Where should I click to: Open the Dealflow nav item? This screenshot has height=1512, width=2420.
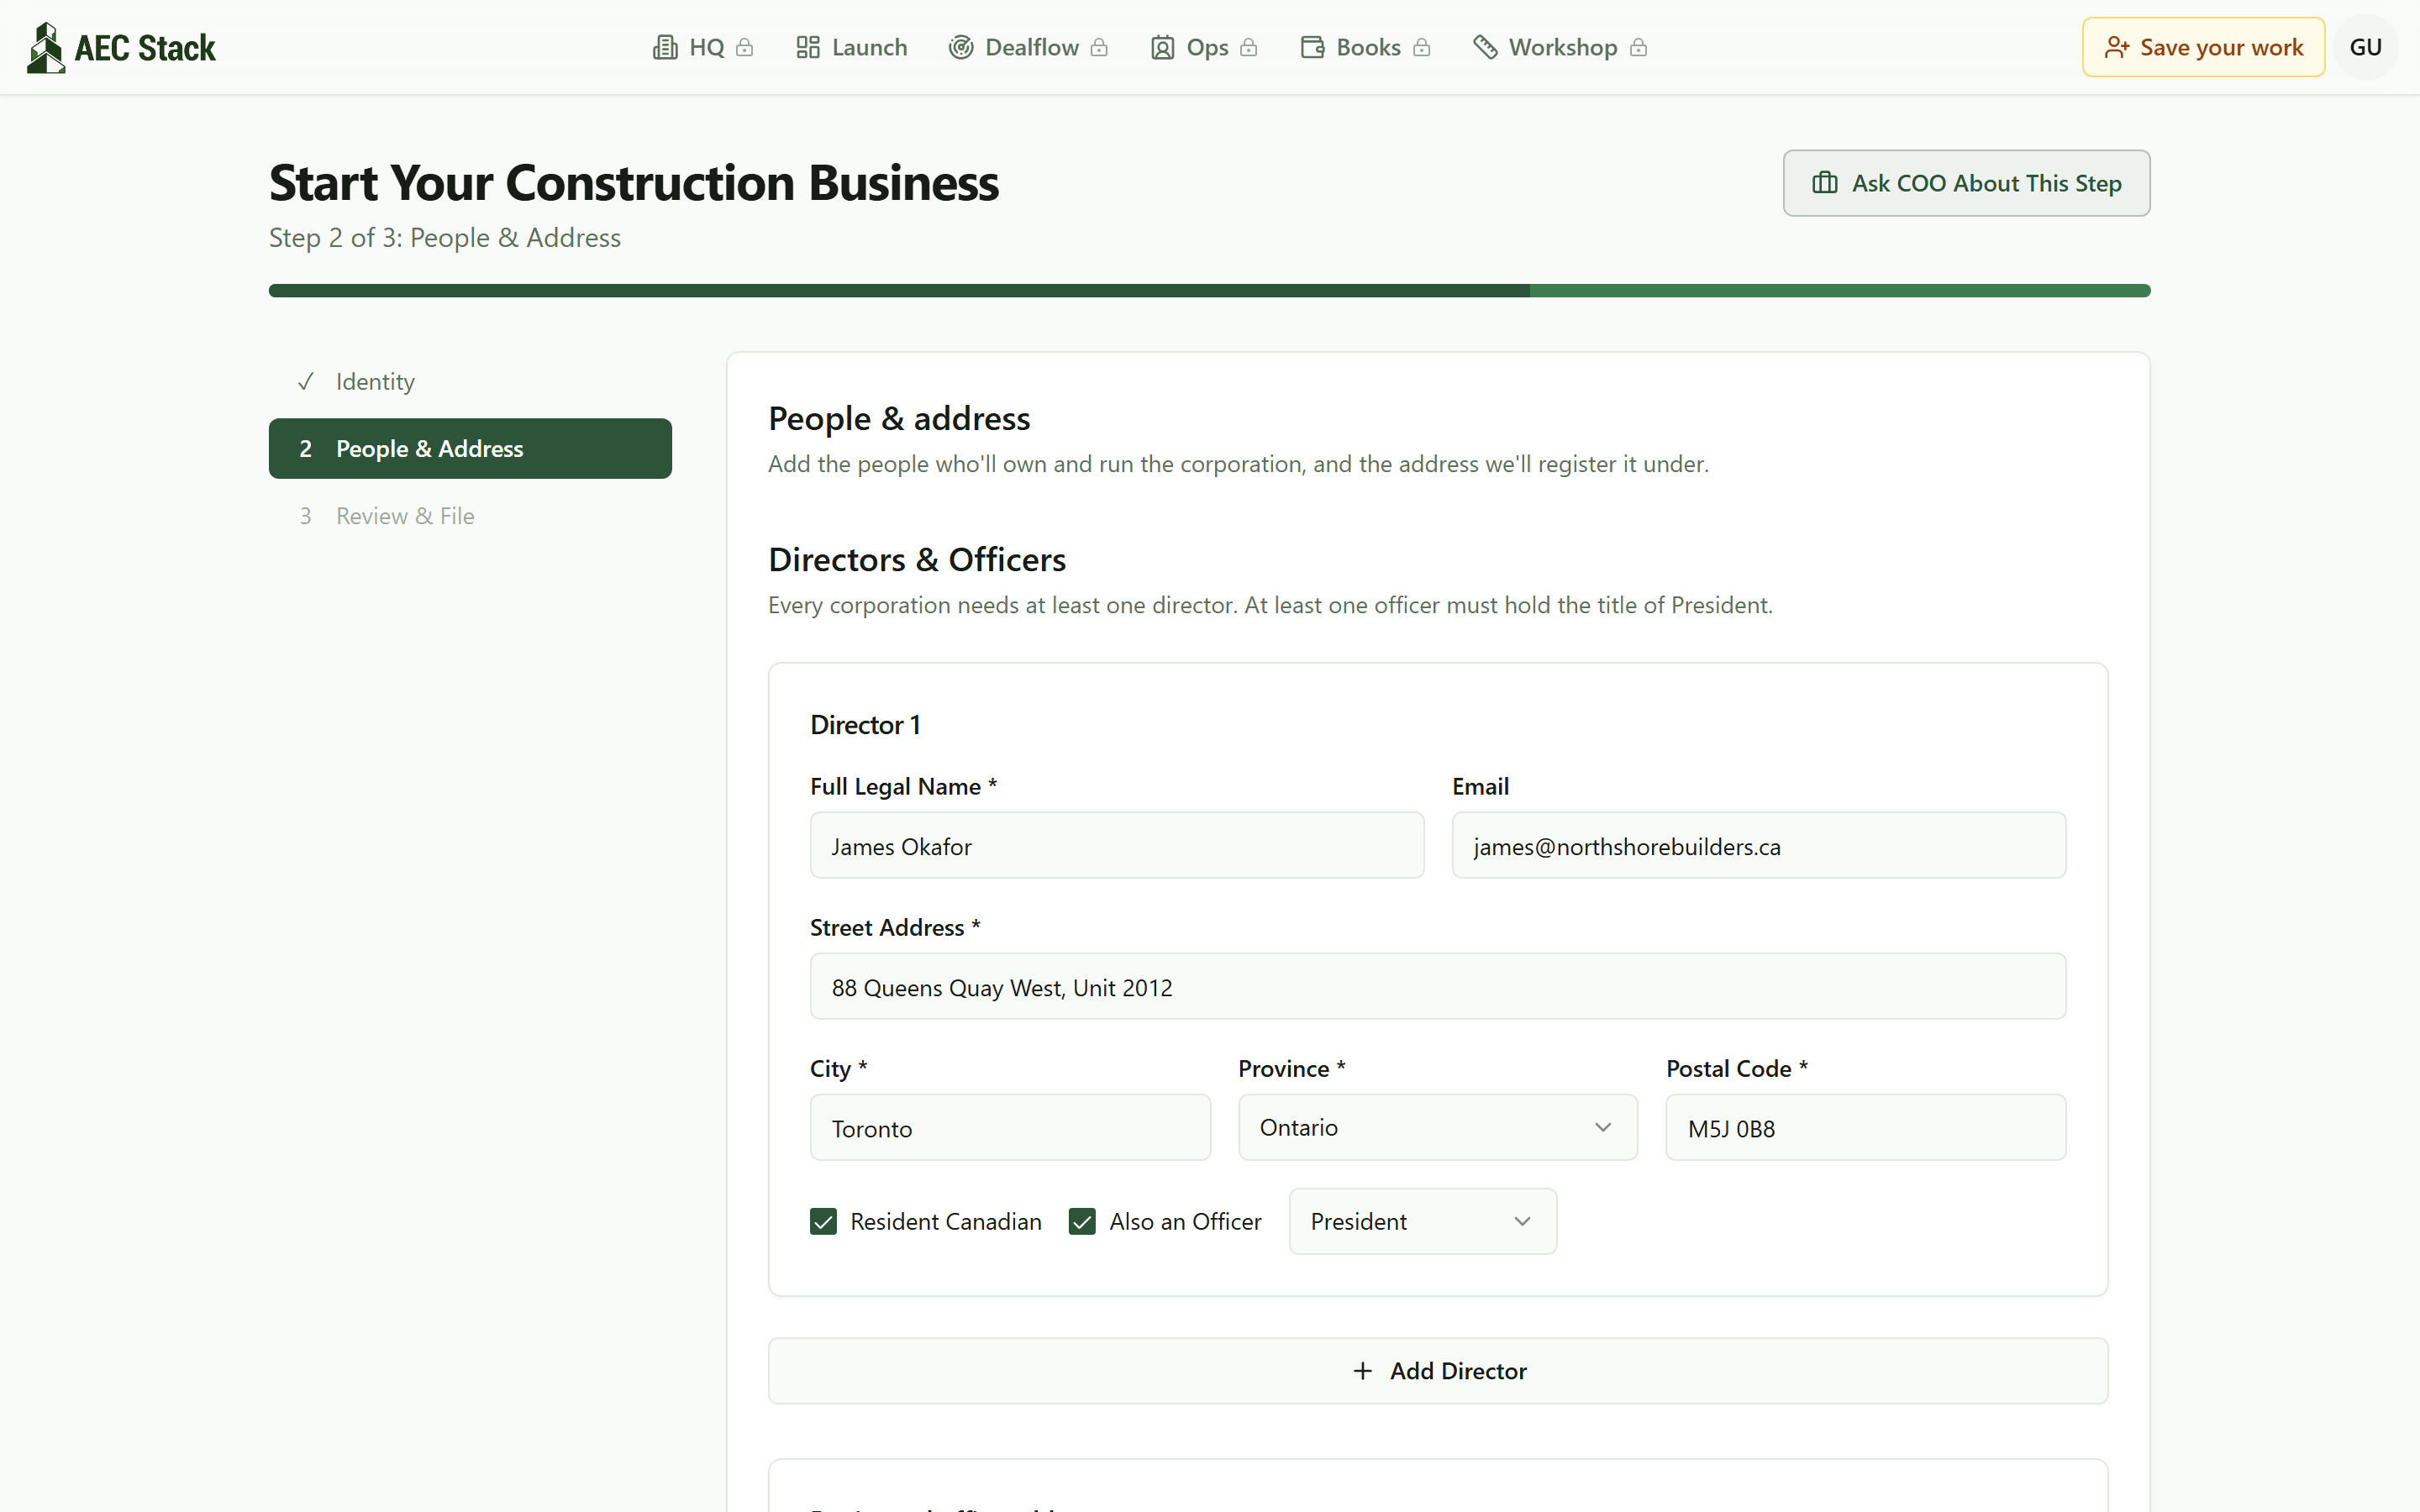(x=1028, y=47)
